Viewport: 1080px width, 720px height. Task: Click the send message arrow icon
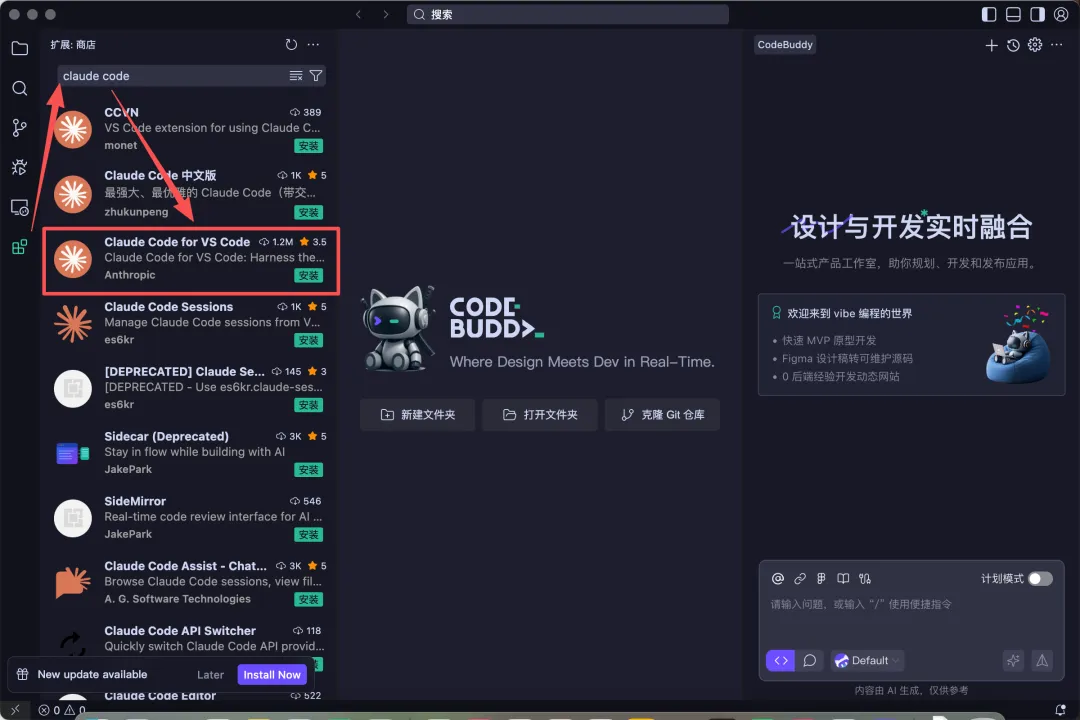(1042, 661)
